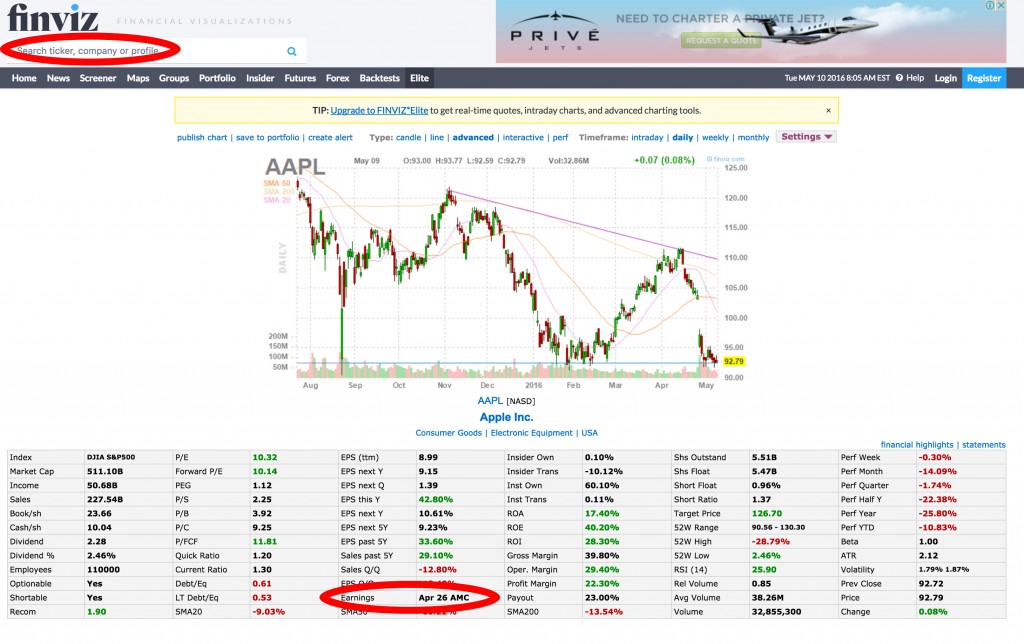Click the create alert link
1024x644 pixels.
330,137
